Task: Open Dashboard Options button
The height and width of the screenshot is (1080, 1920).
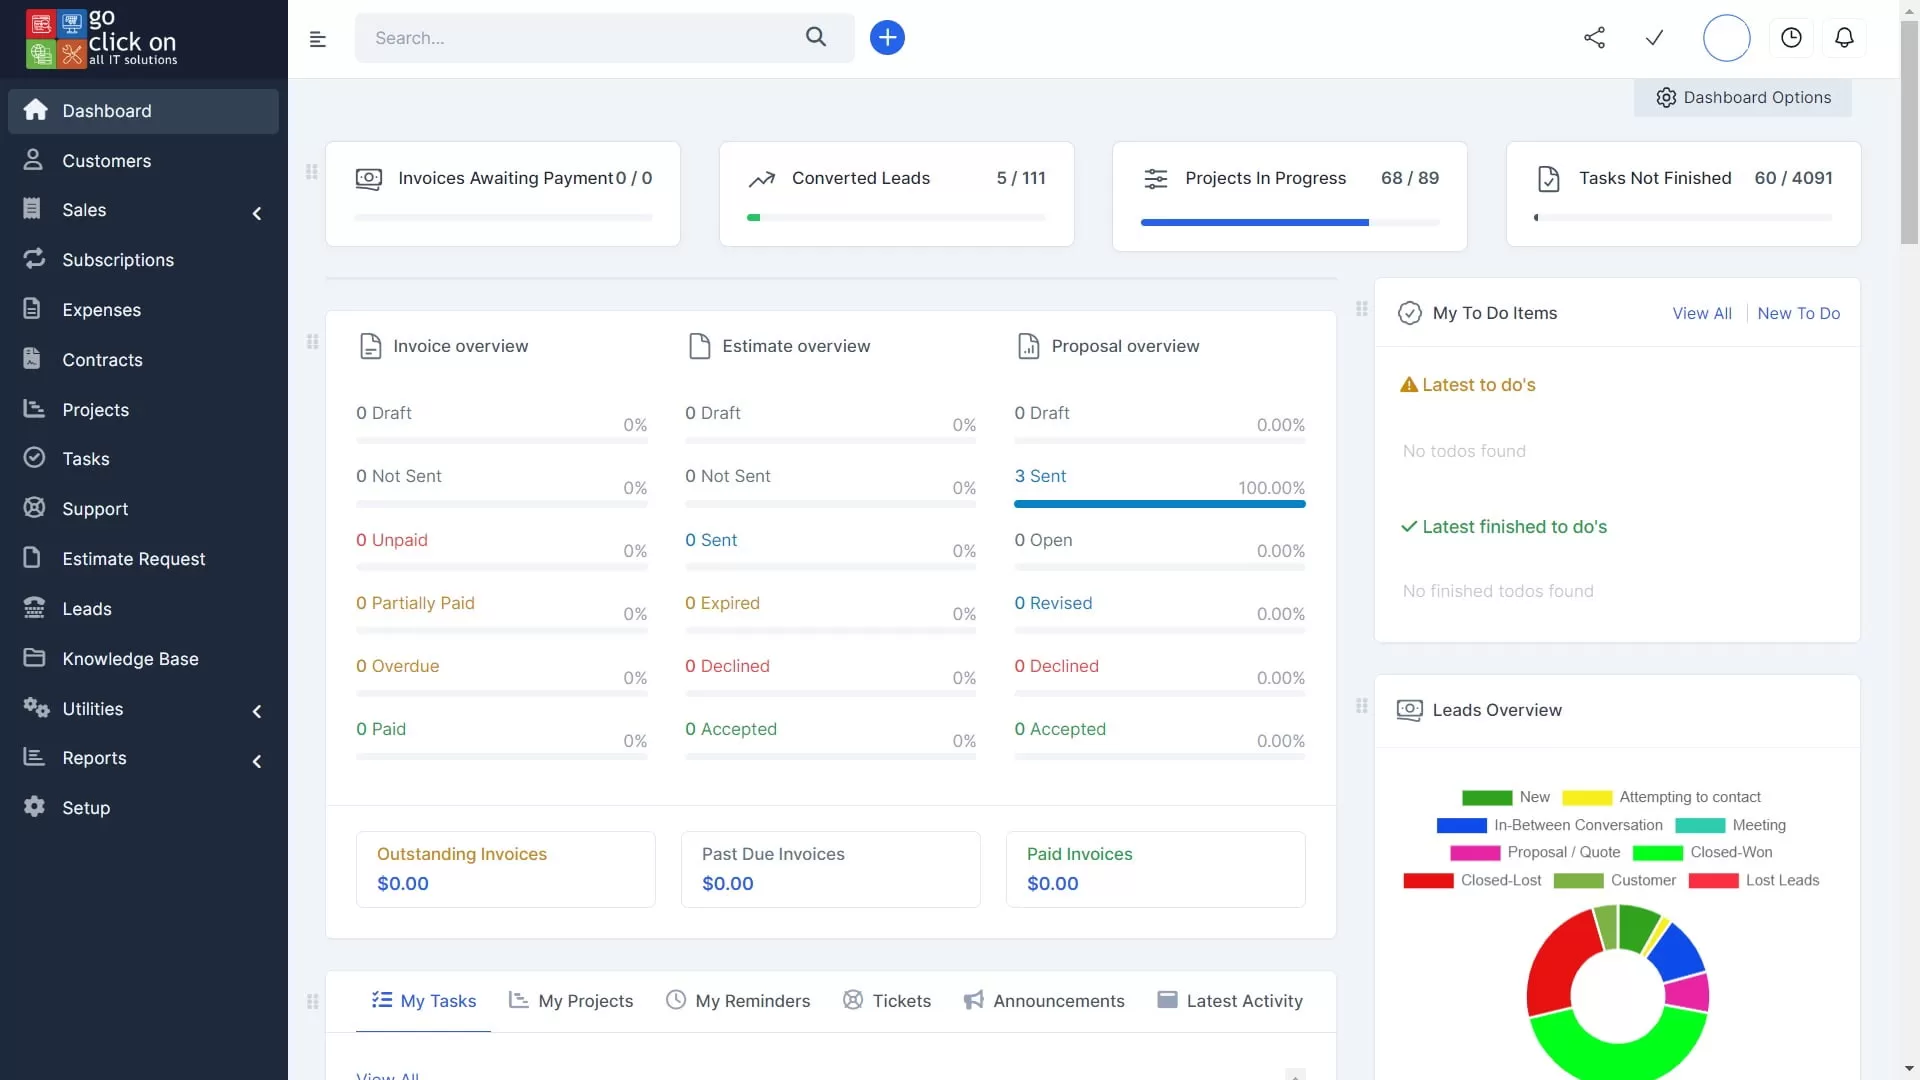Action: pyautogui.click(x=1743, y=97)
